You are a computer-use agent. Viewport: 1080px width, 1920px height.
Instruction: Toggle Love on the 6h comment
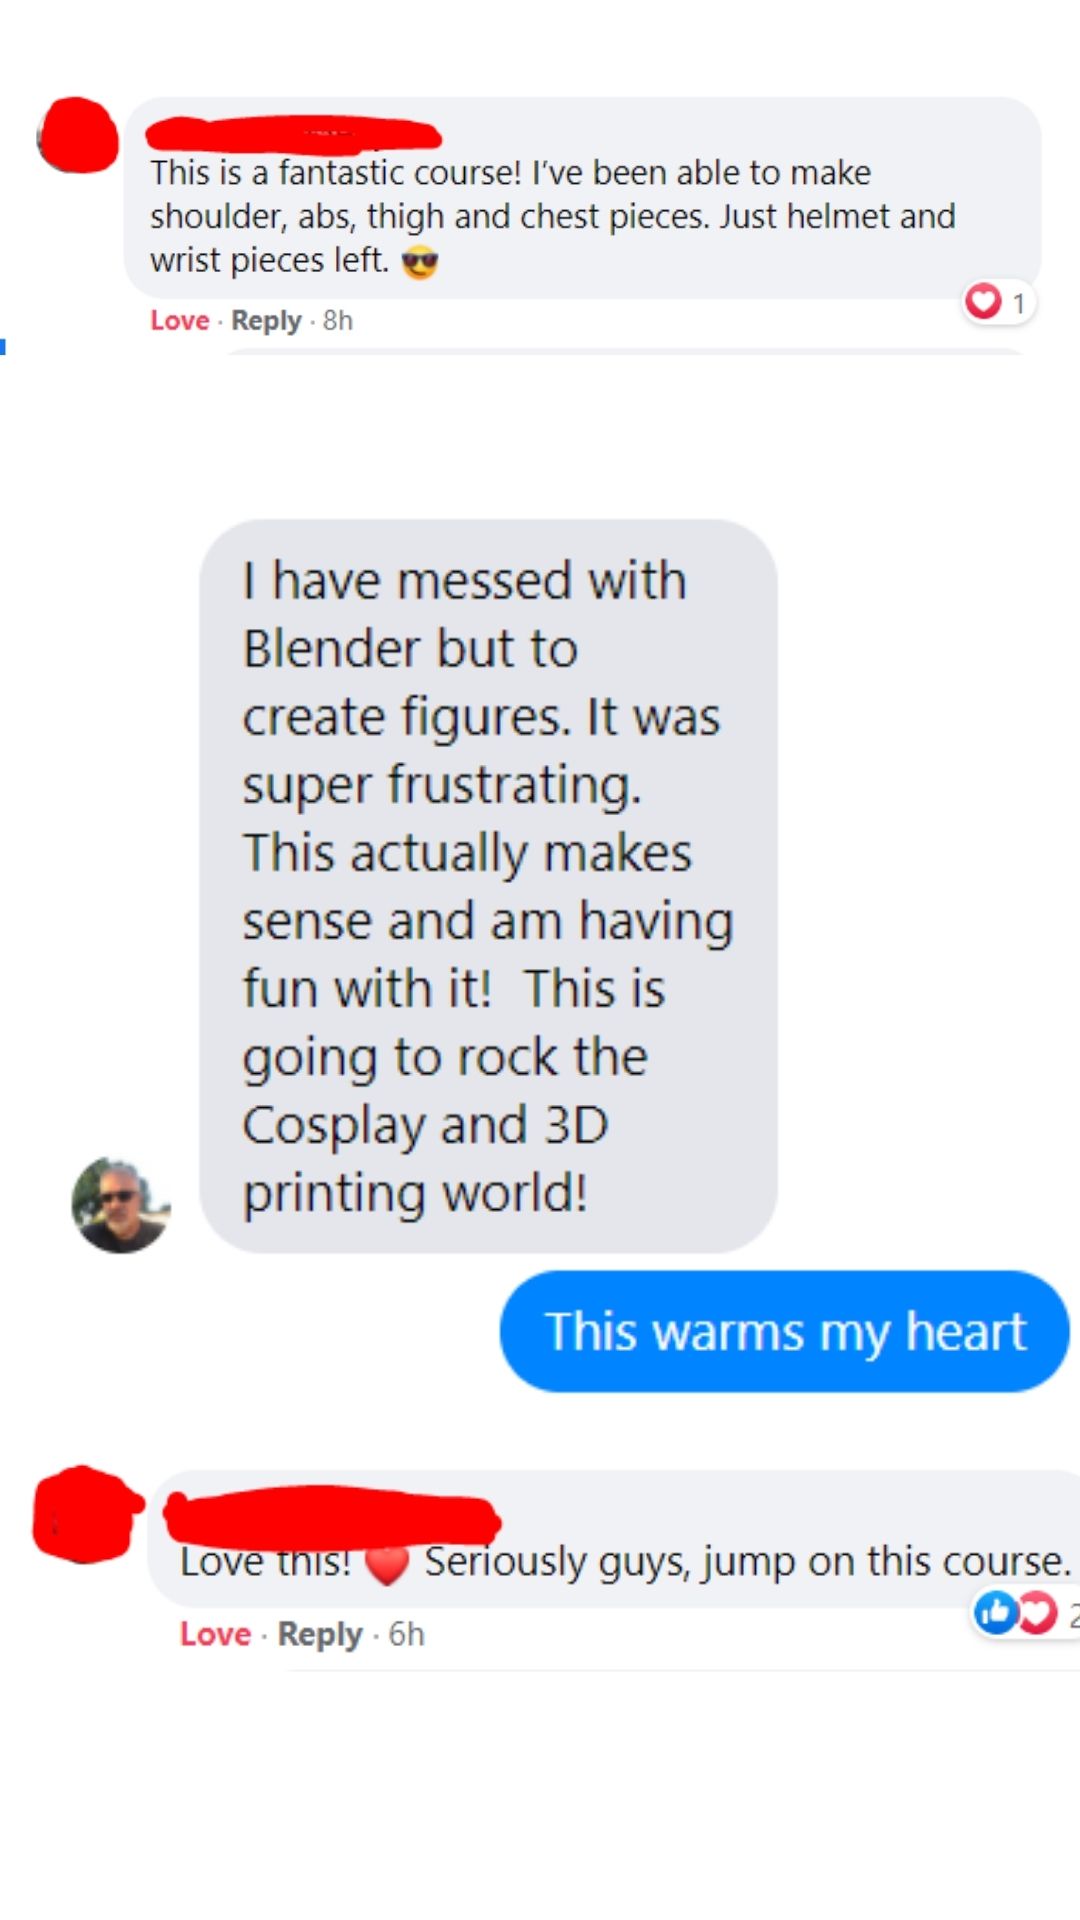click(215, 1634)
